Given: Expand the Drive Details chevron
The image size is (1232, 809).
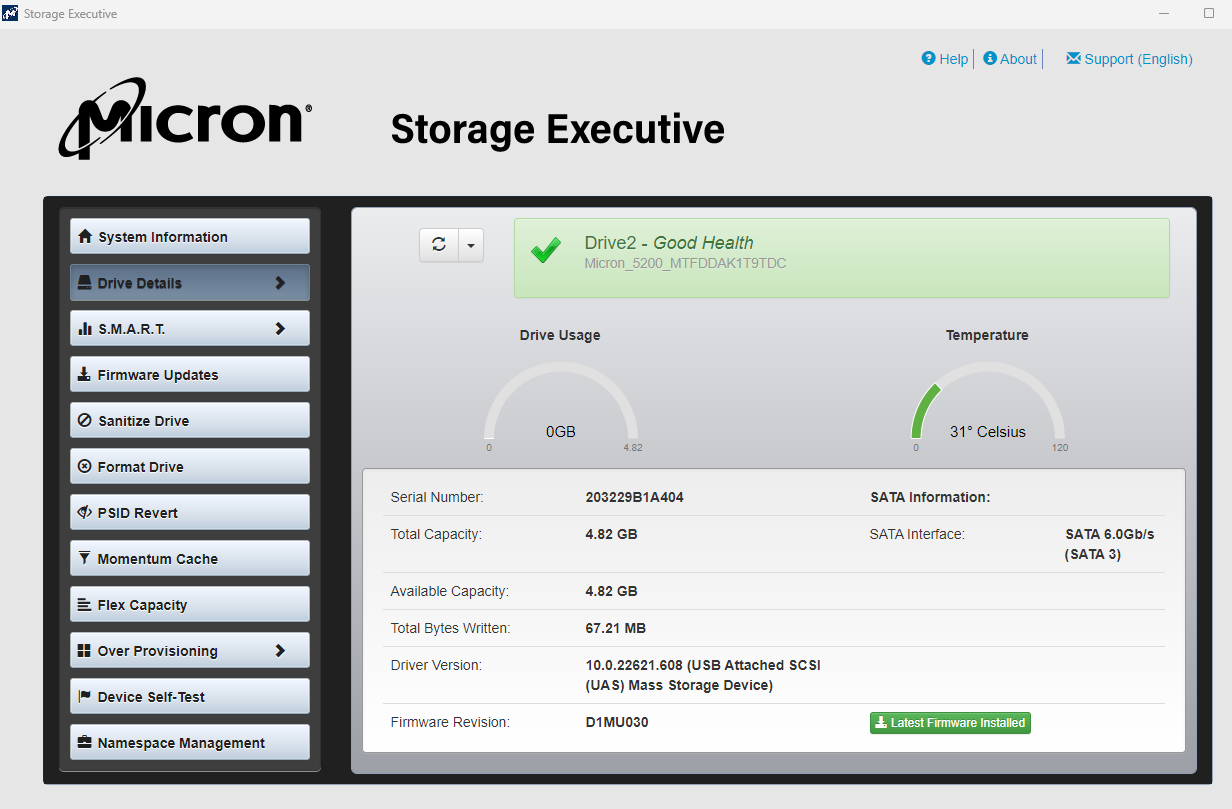Looking at the screenshot, I should (x=280, y=283).
